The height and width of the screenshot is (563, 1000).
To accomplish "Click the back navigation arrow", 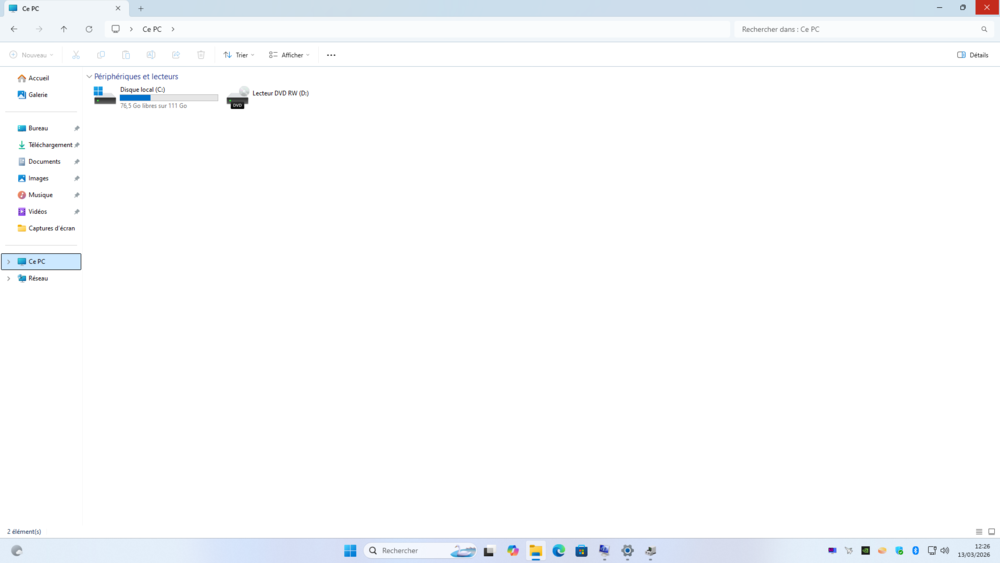I will [14, 29].
